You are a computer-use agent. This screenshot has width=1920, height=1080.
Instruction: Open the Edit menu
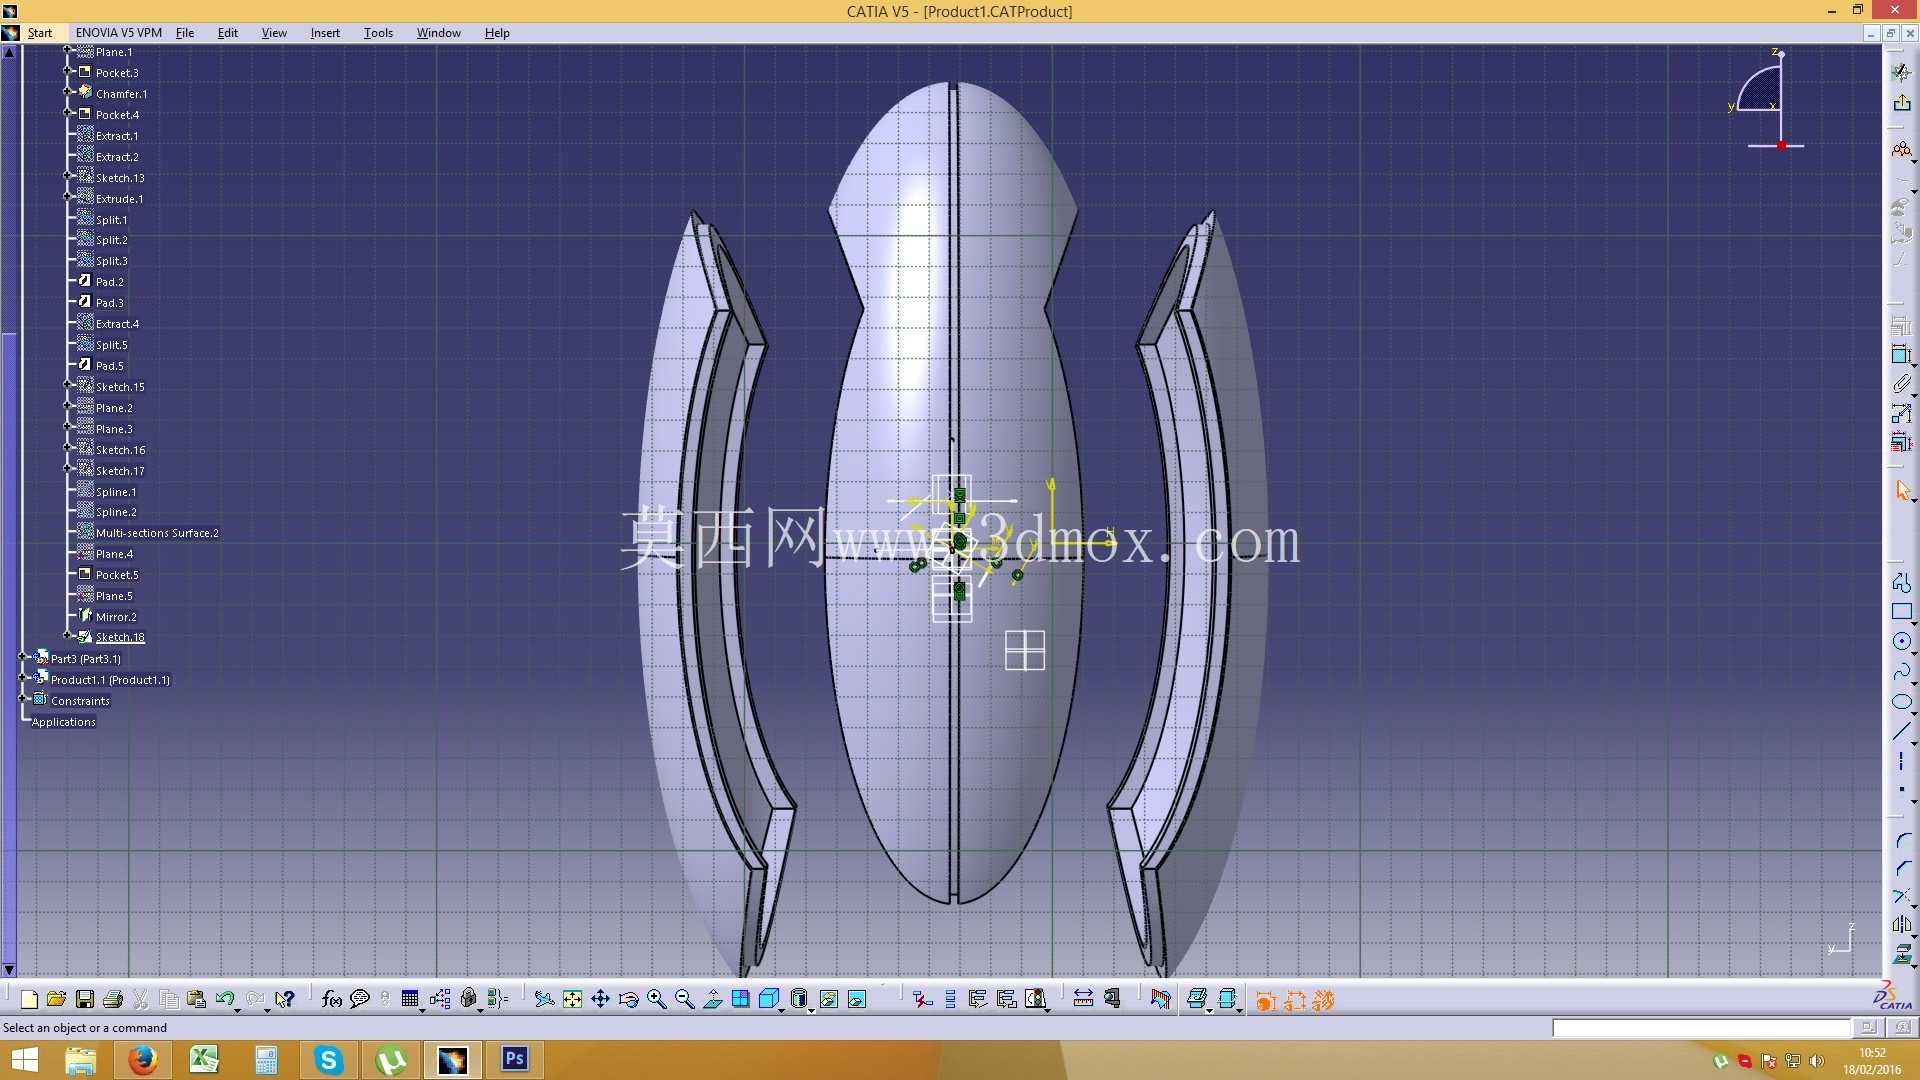(x=228, y=33)
